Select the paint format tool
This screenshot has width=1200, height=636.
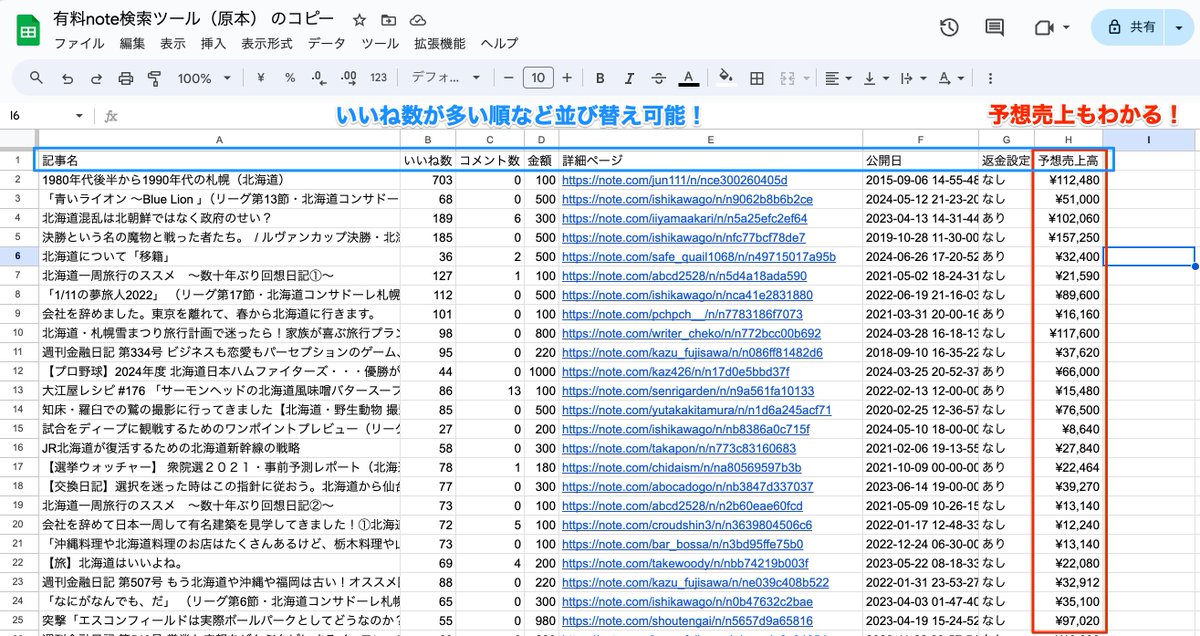[154, 78]
